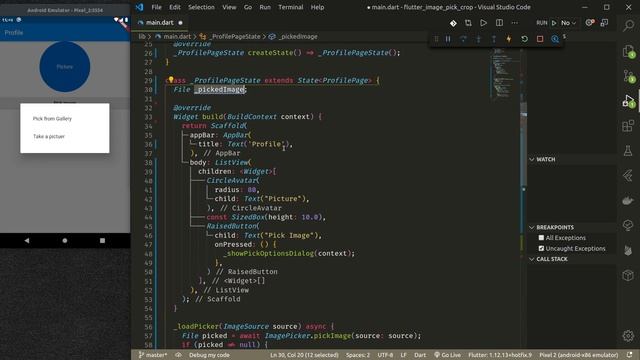Open the Go menu
This screenshot has width=640, height=360.
tap(248, 7)
